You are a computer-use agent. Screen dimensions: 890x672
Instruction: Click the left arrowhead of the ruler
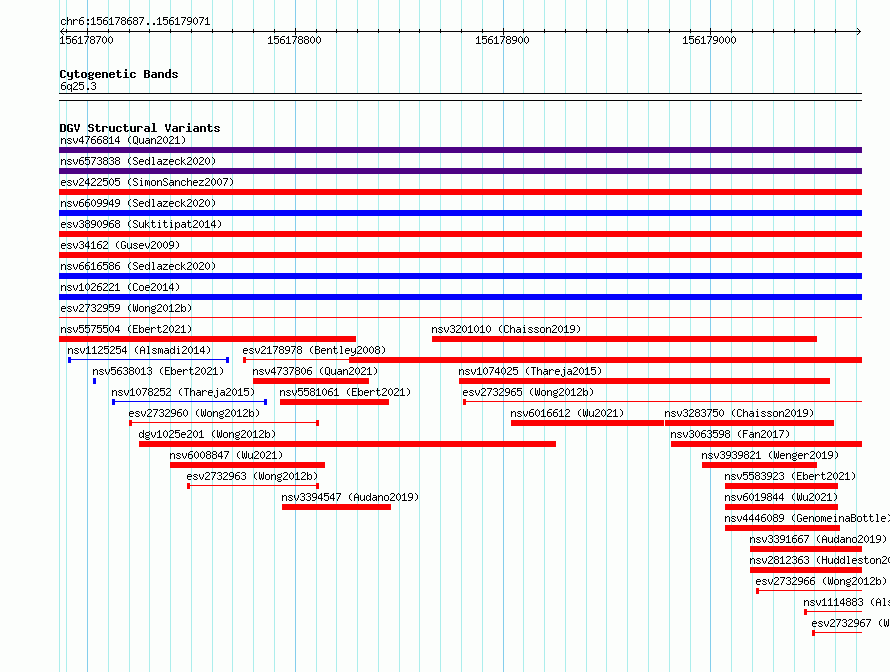coord(62,31)
